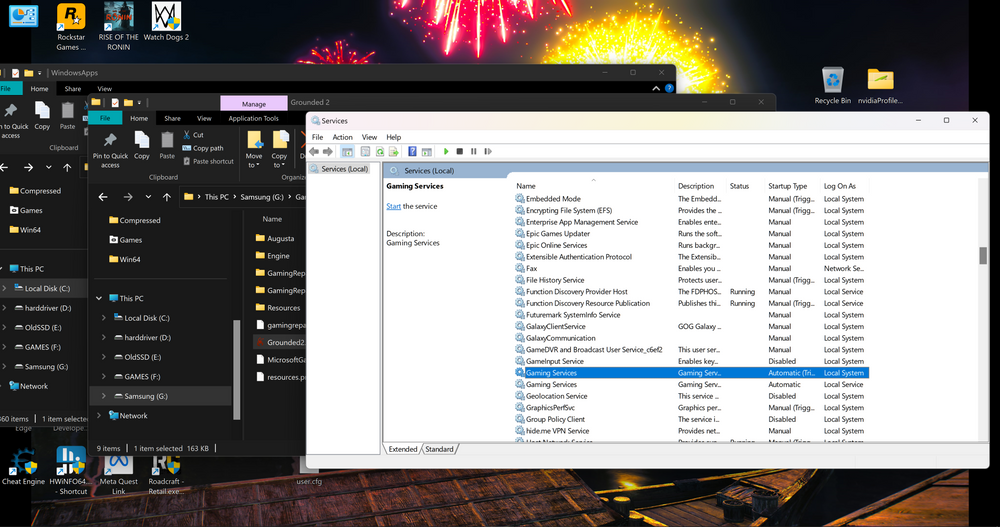
Task: Expand OldSSD (E:) in Grounded 2 window
Action: coord(104,357)
